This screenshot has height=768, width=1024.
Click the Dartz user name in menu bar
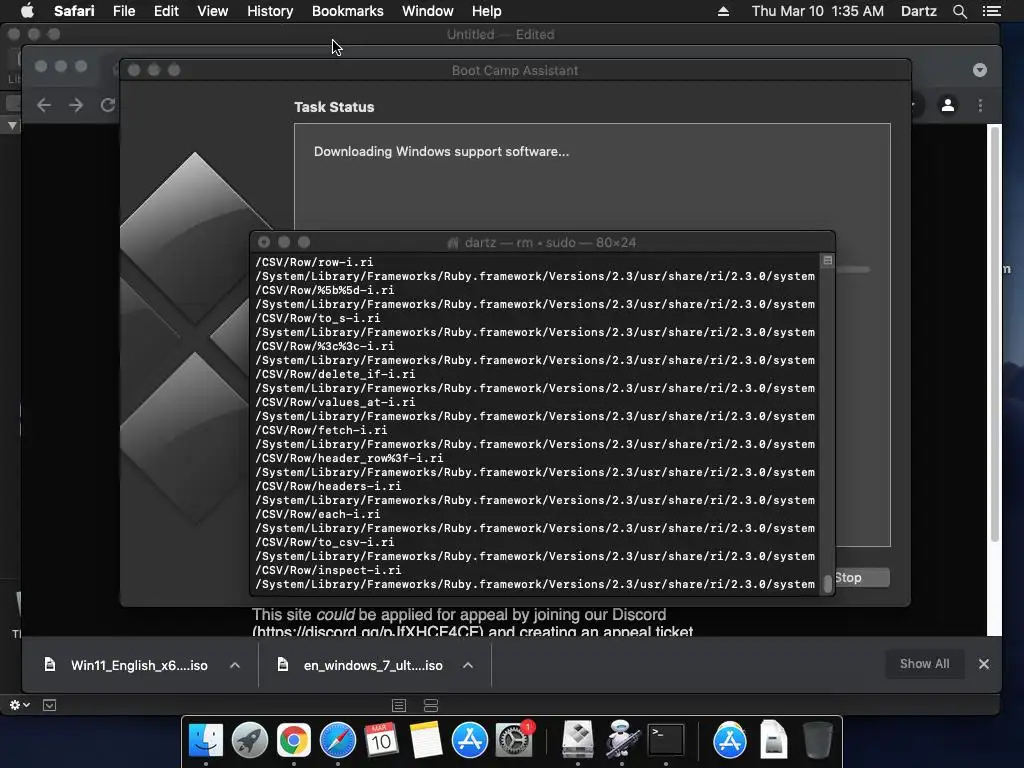pos(918,11)
